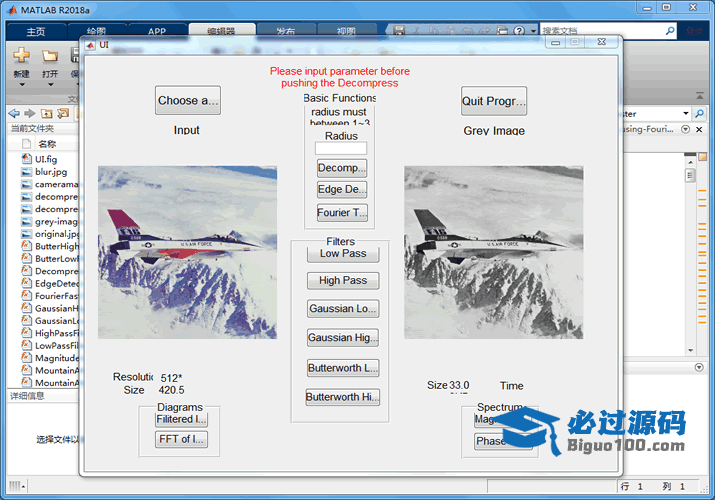The image size is (715, 500).
Task: Click the FFT of I... diagram button
Action: coord(181,439)
